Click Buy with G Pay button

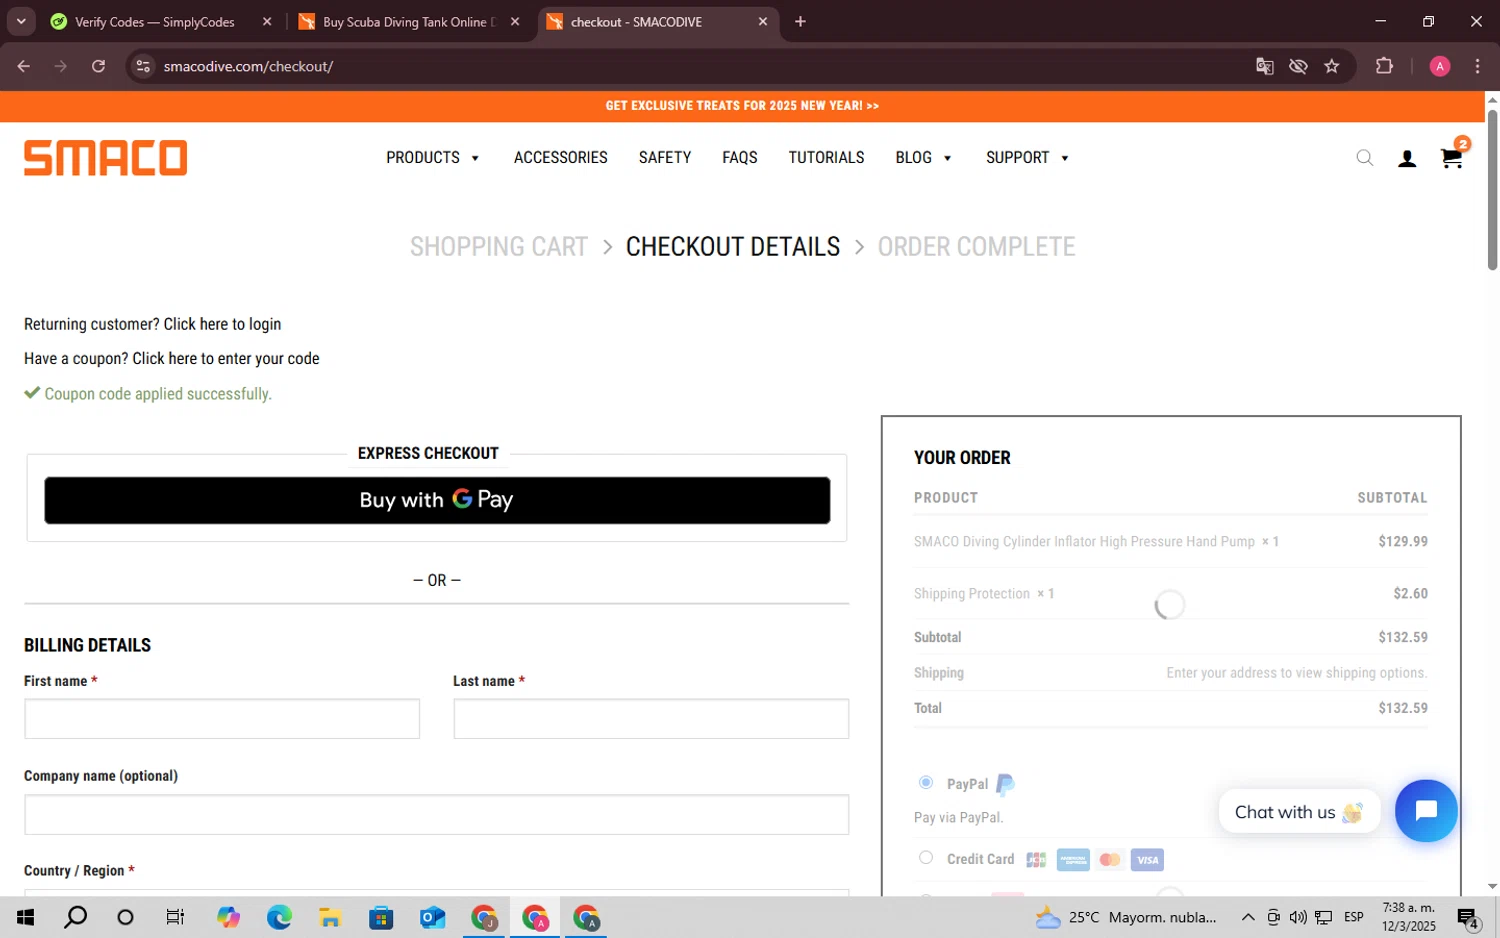437,500
